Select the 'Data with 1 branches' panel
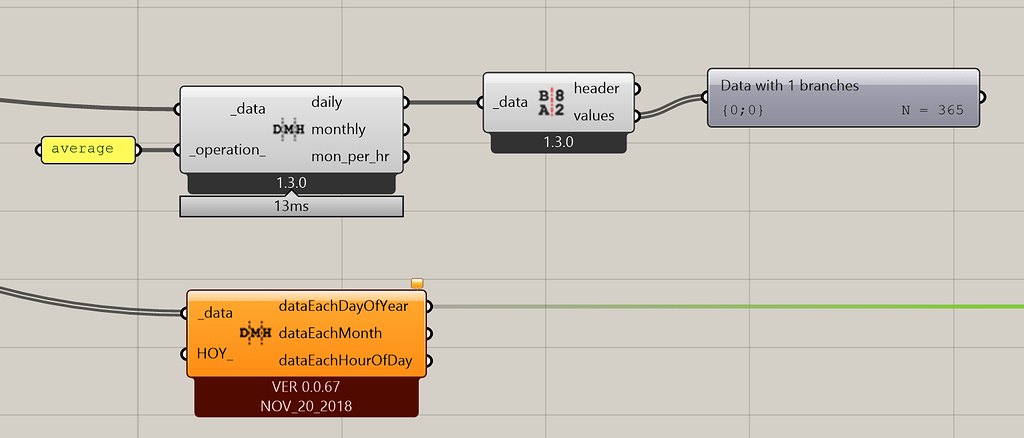 tap(843, 98)
